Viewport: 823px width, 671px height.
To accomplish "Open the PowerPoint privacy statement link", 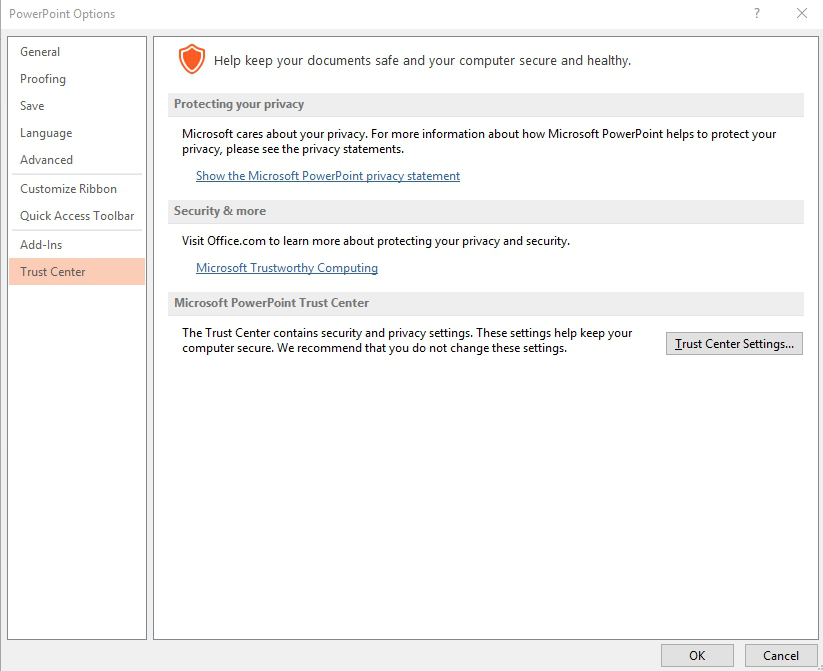I will tap(328, 176).
